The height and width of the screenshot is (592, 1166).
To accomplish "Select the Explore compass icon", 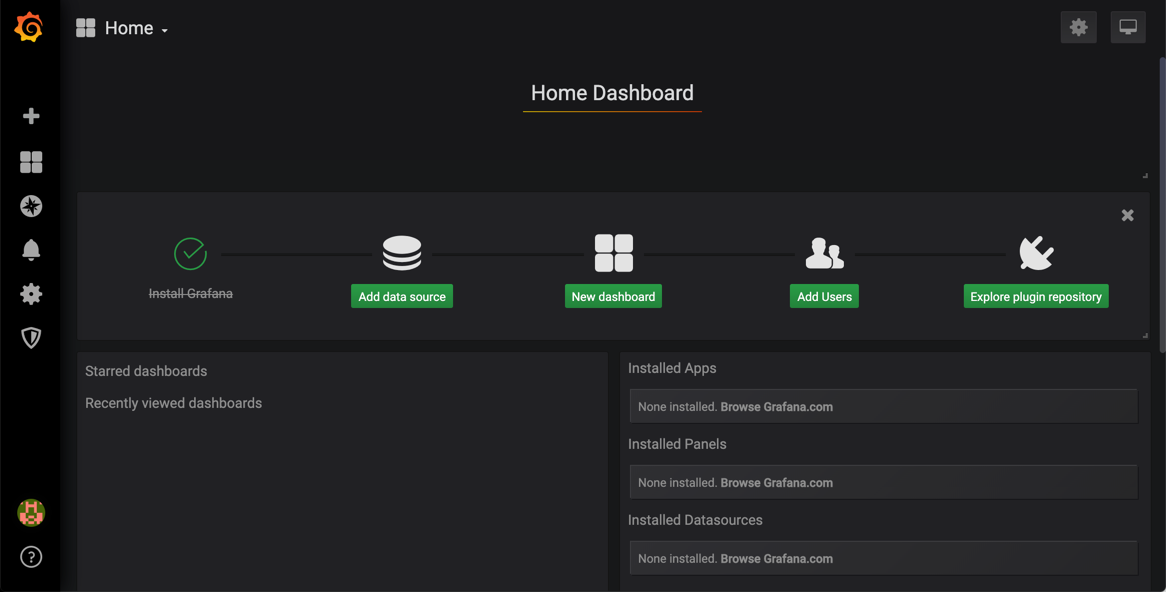I will 30,206.
